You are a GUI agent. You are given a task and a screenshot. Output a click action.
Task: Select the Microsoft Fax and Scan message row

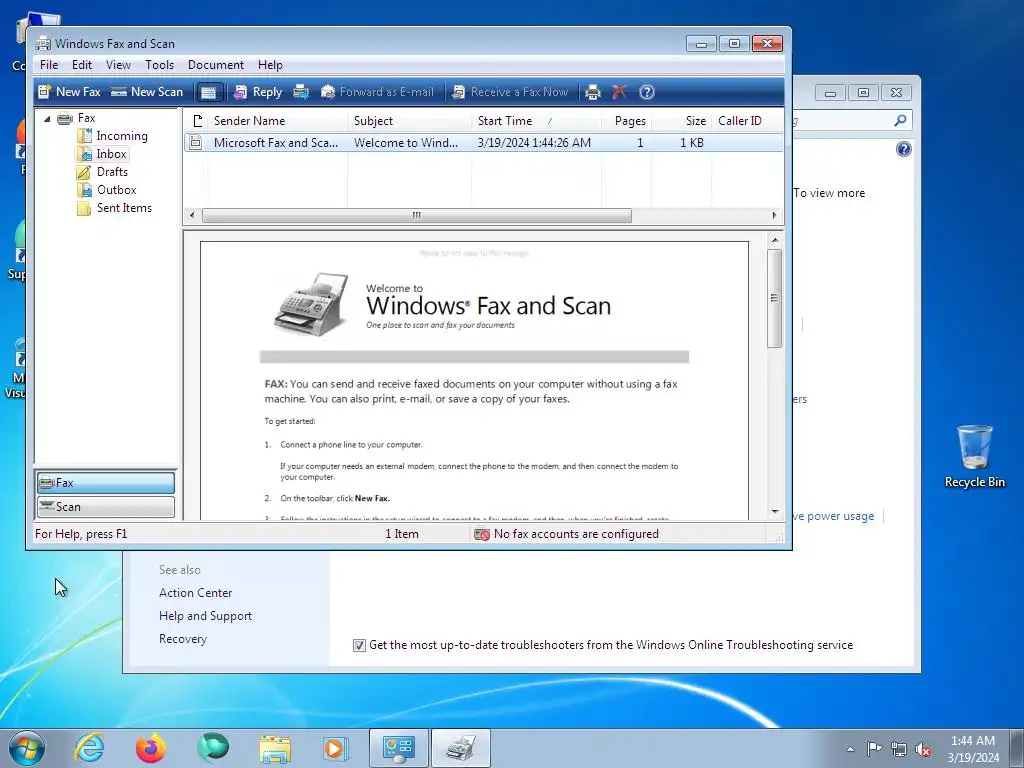483,142
